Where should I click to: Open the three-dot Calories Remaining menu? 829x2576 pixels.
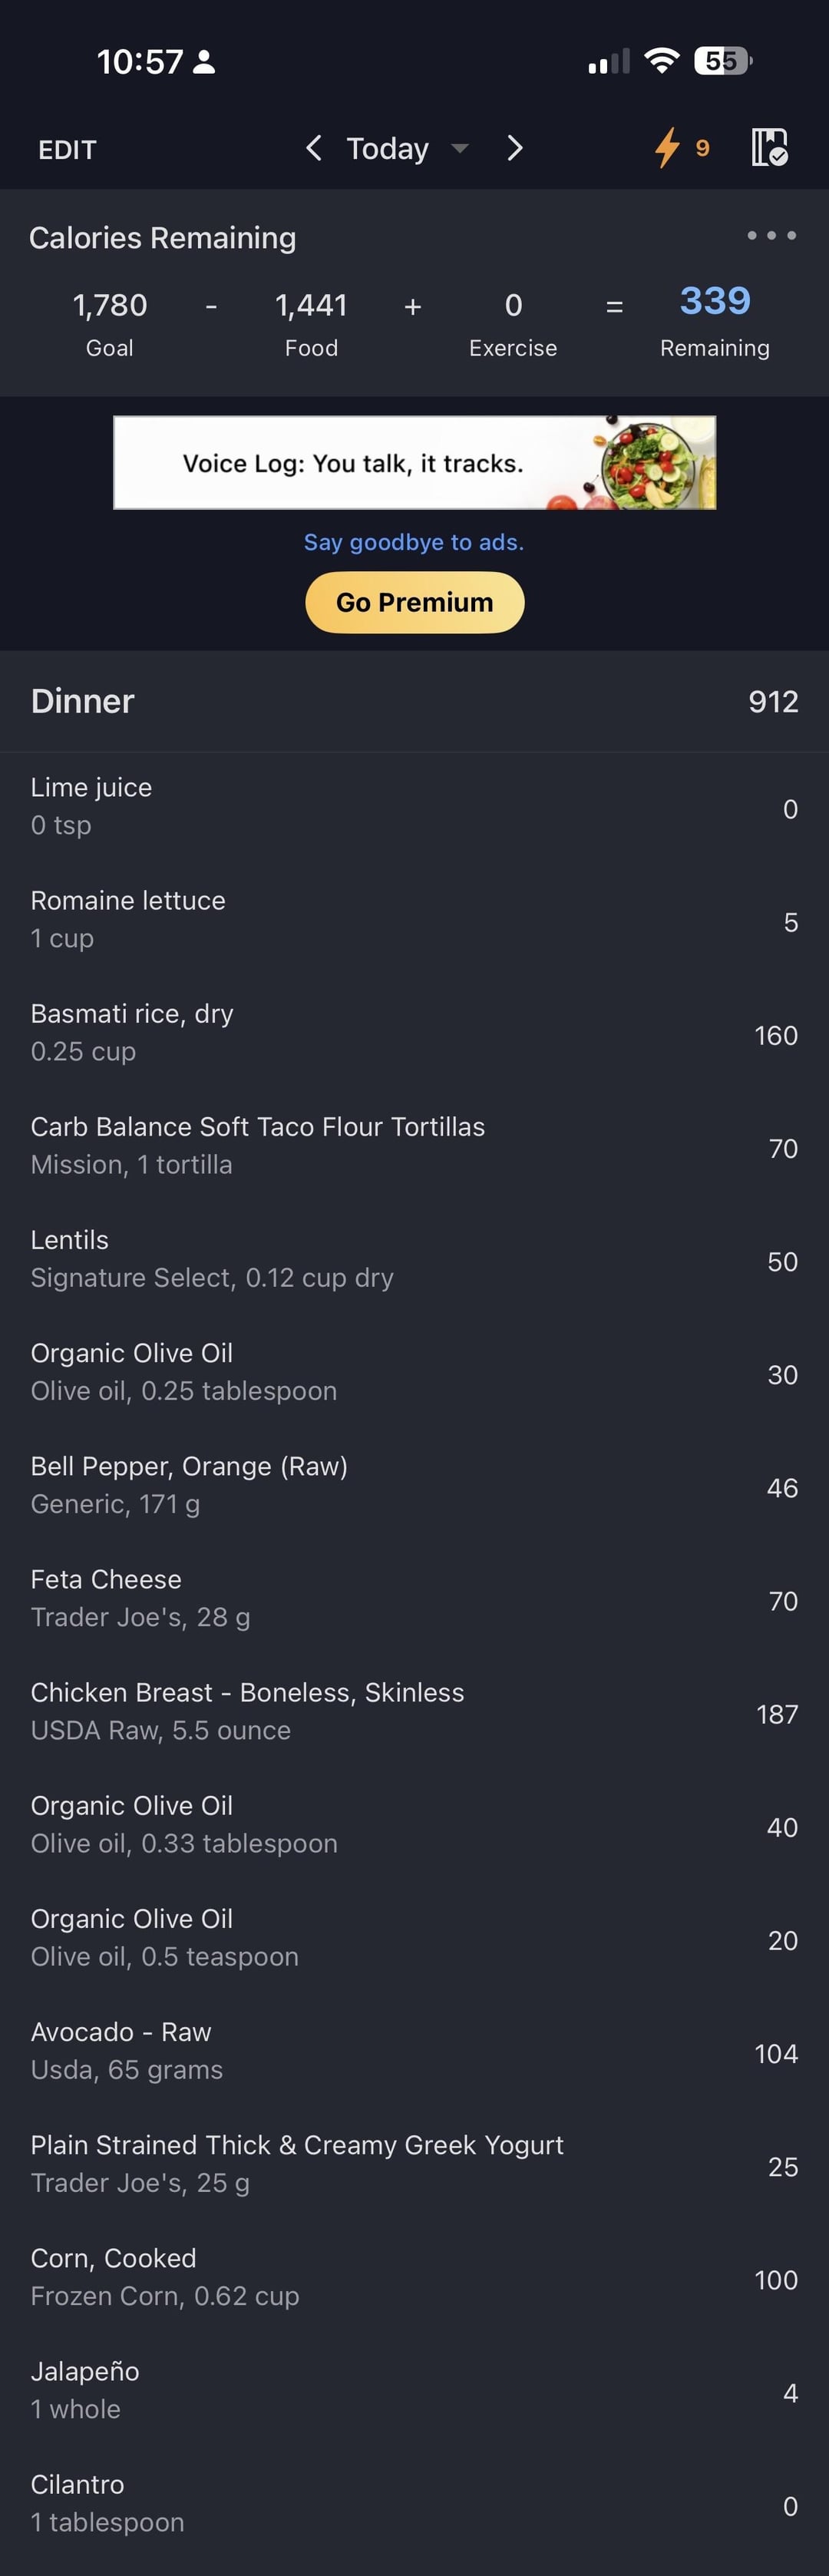[x=771, y=236]
